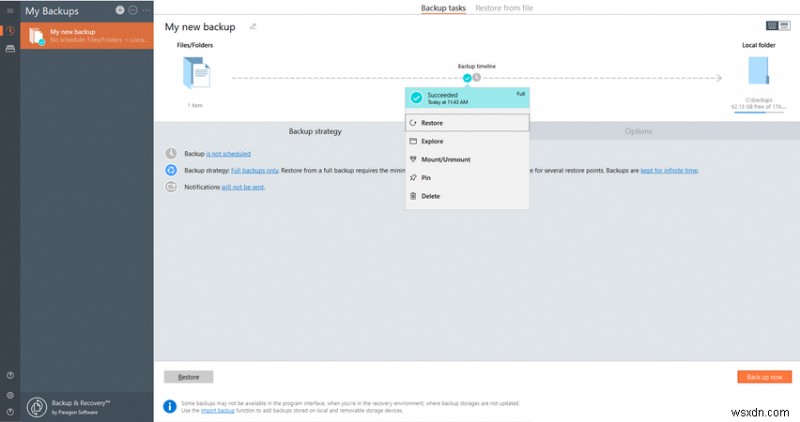Open the 'will not be sent' notifications link
This screenshot has width=800, height=422.
[242, 187]
